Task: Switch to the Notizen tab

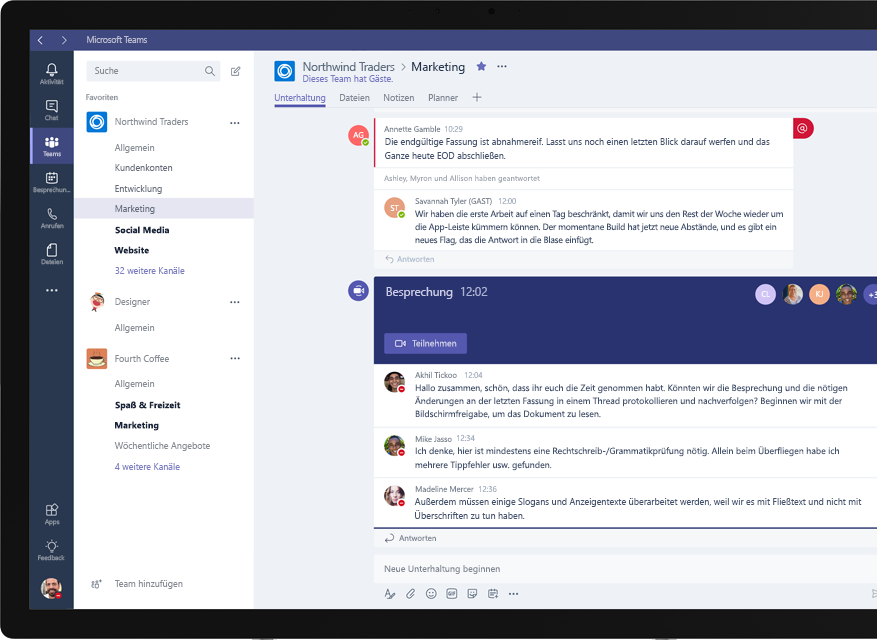Action: pyautogui.click(x=399, y=98)
